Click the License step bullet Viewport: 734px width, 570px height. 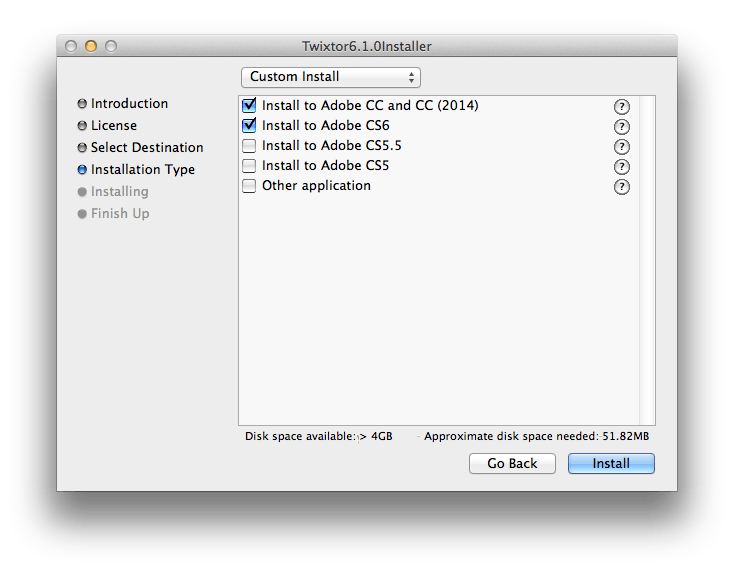[82, 125]
